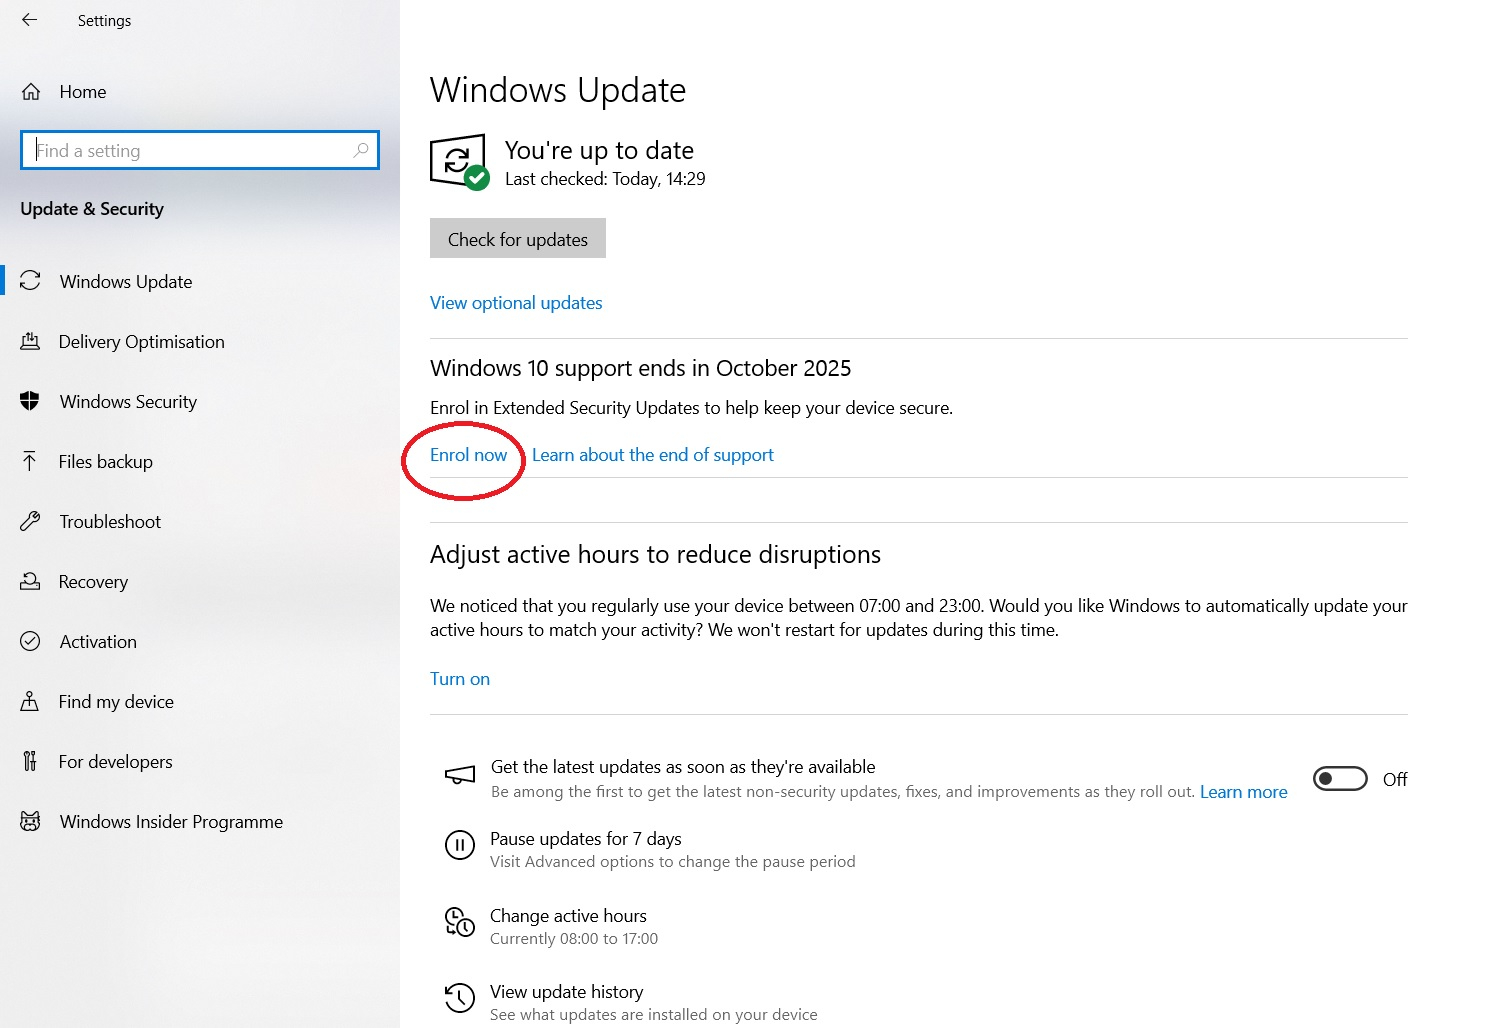Click the Enrol now link

(468, 455)
